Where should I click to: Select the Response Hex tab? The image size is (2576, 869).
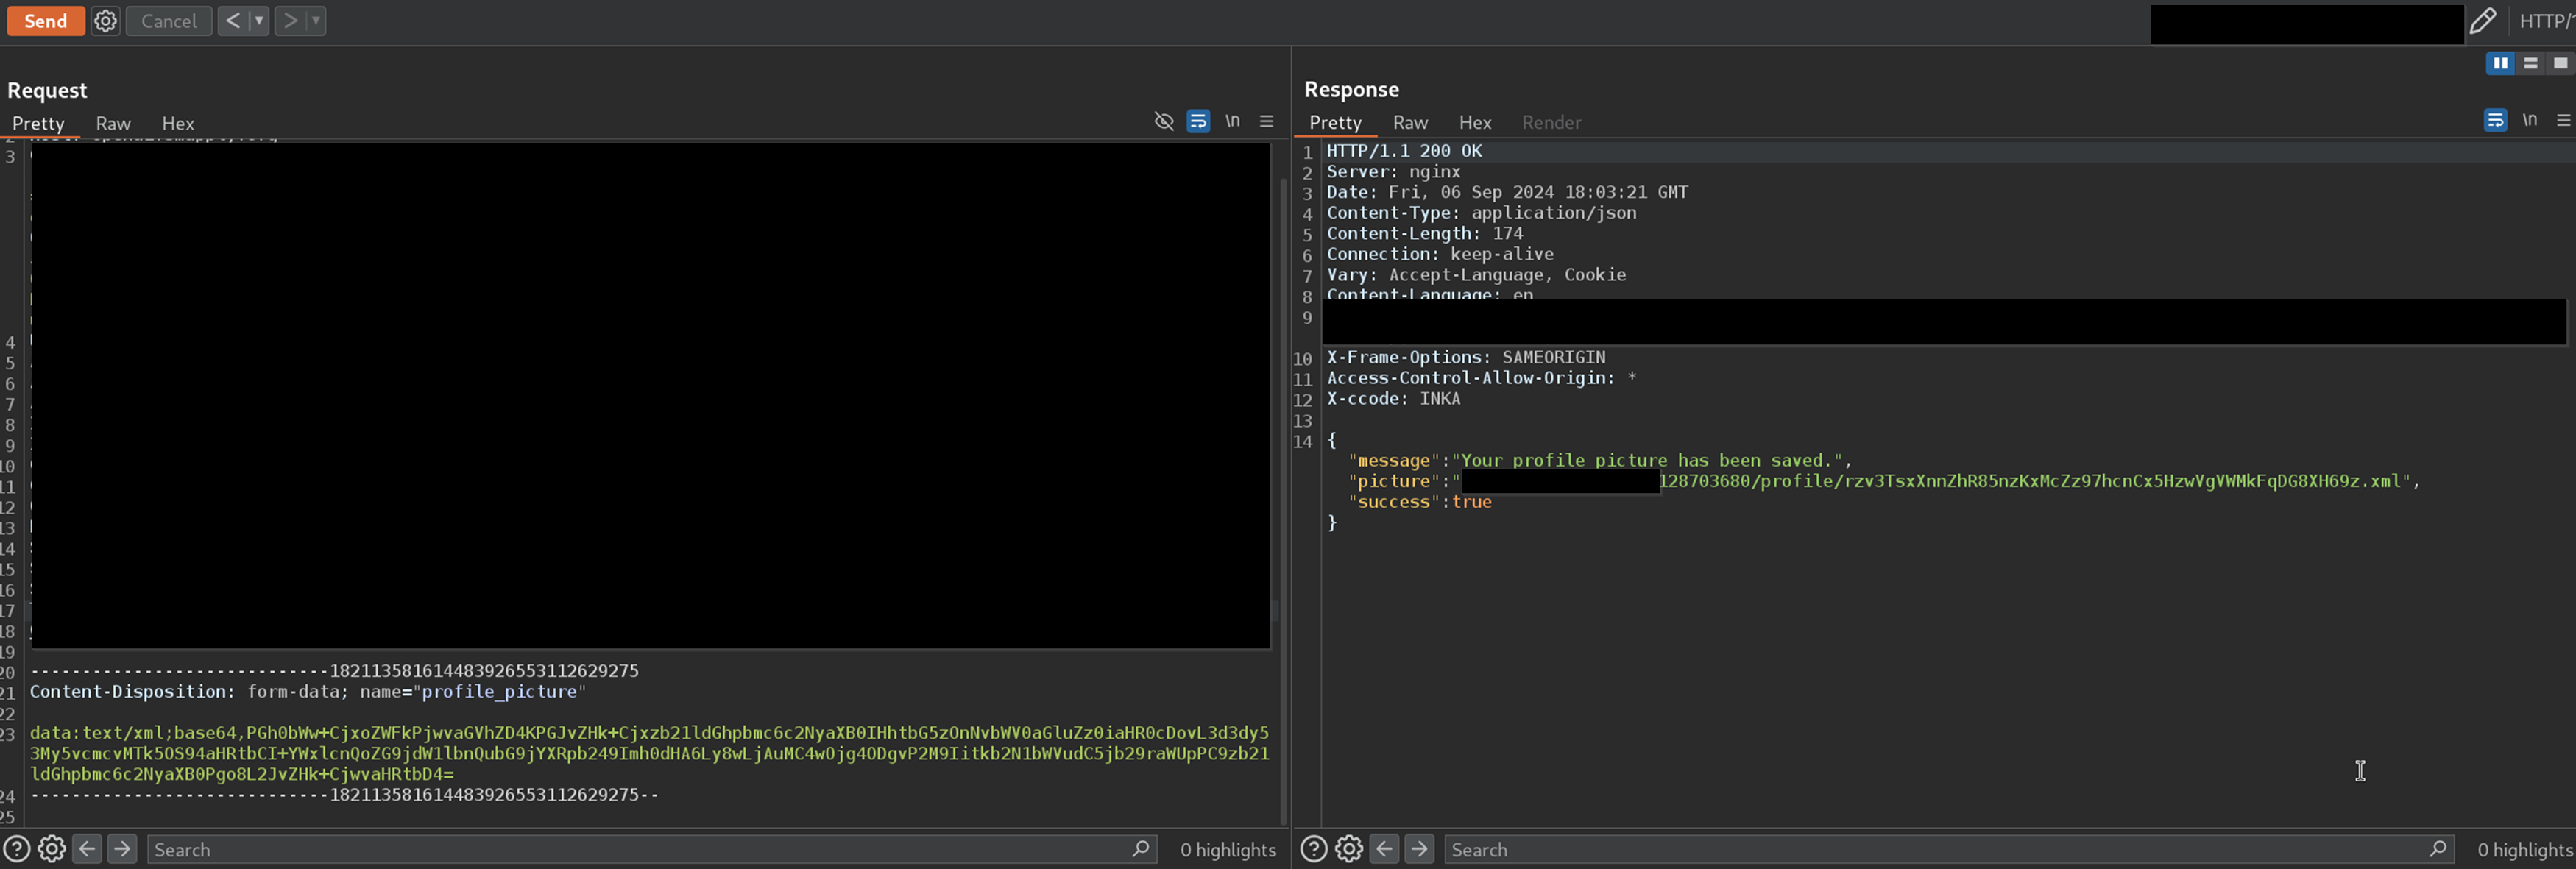[x=1475, y=122]
